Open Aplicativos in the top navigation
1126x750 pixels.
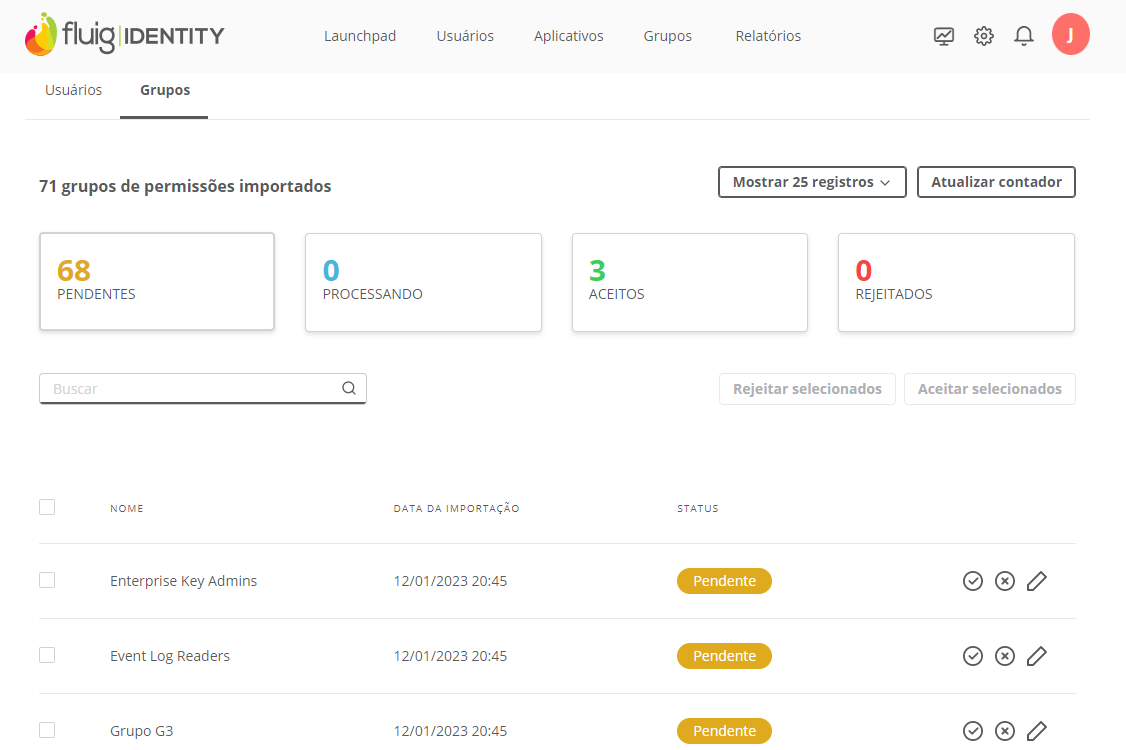(x=569, y=36)
